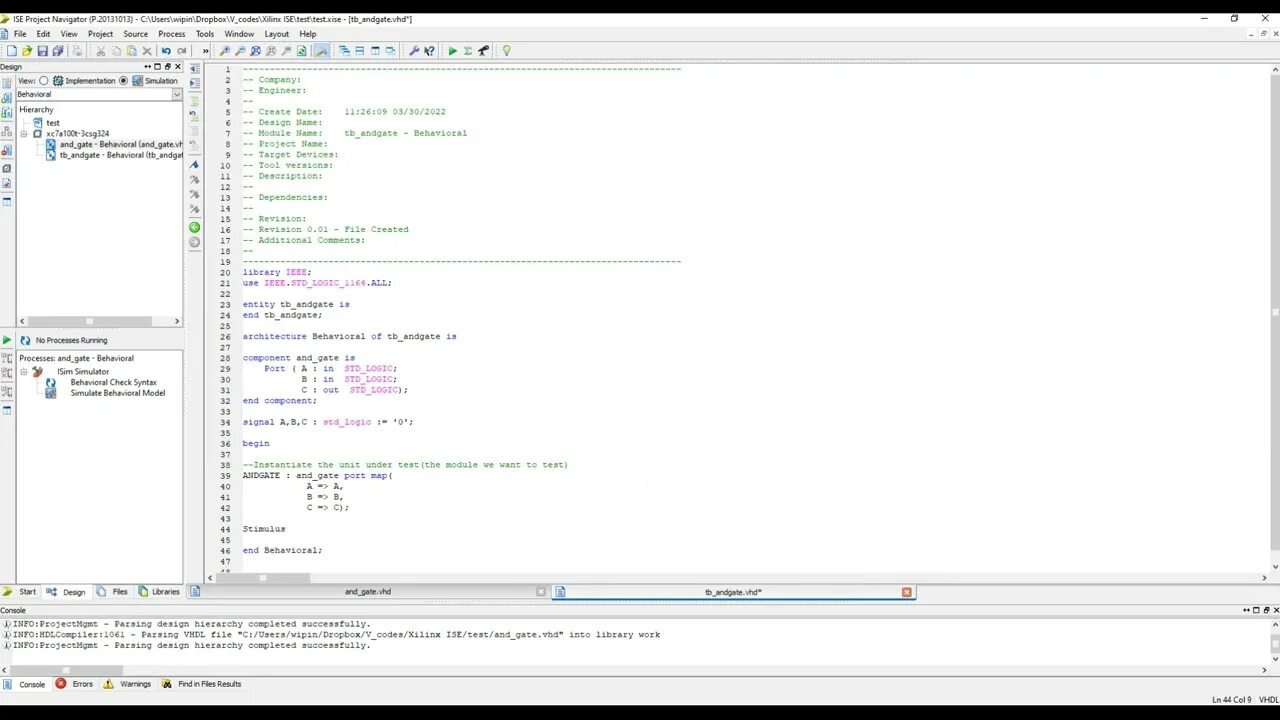Screen dimensions: 1280x720
Task: Click the wrench settings toolbar icon
Action: 414,50
